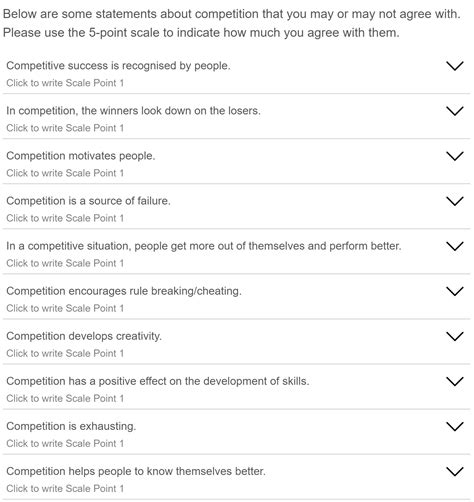Select the 'Competition is a source of failure.' statement
The height and width of the screenshot is (502, 474).
(x=88, y=201)
